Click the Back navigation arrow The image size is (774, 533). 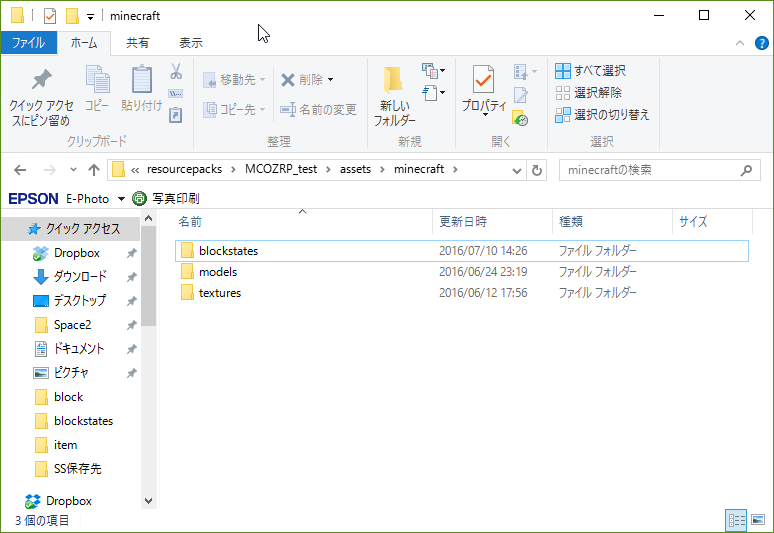click(20, 170)
